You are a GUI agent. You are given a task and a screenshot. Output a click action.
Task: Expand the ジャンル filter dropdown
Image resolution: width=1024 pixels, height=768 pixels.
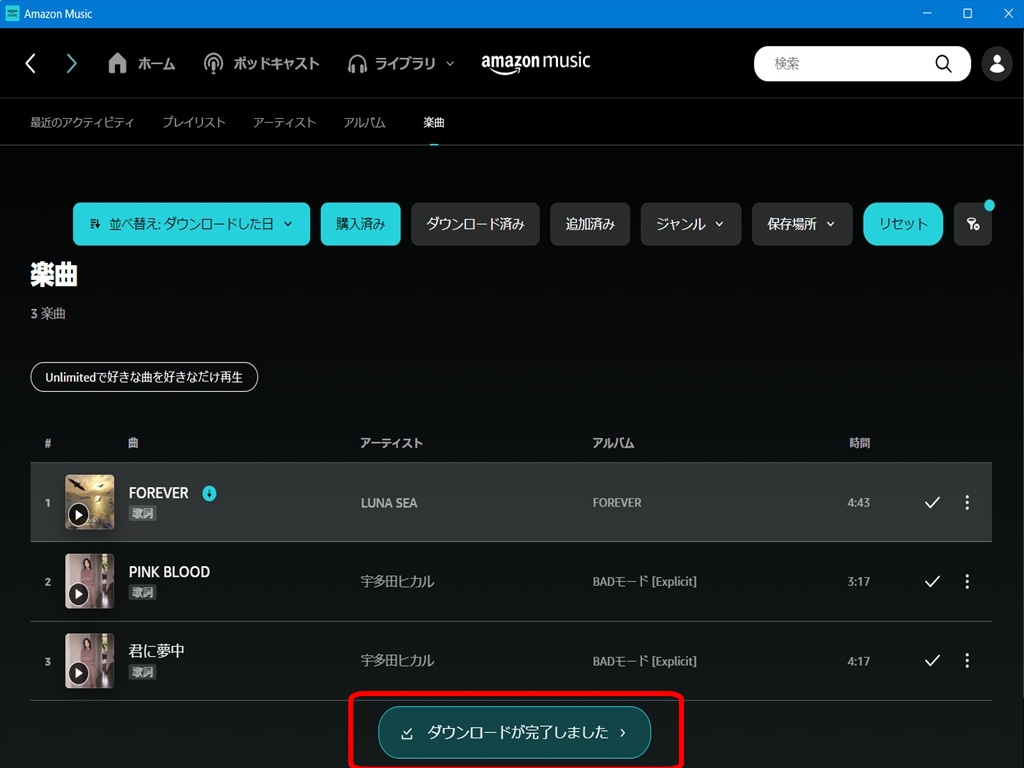pos(691,224)
